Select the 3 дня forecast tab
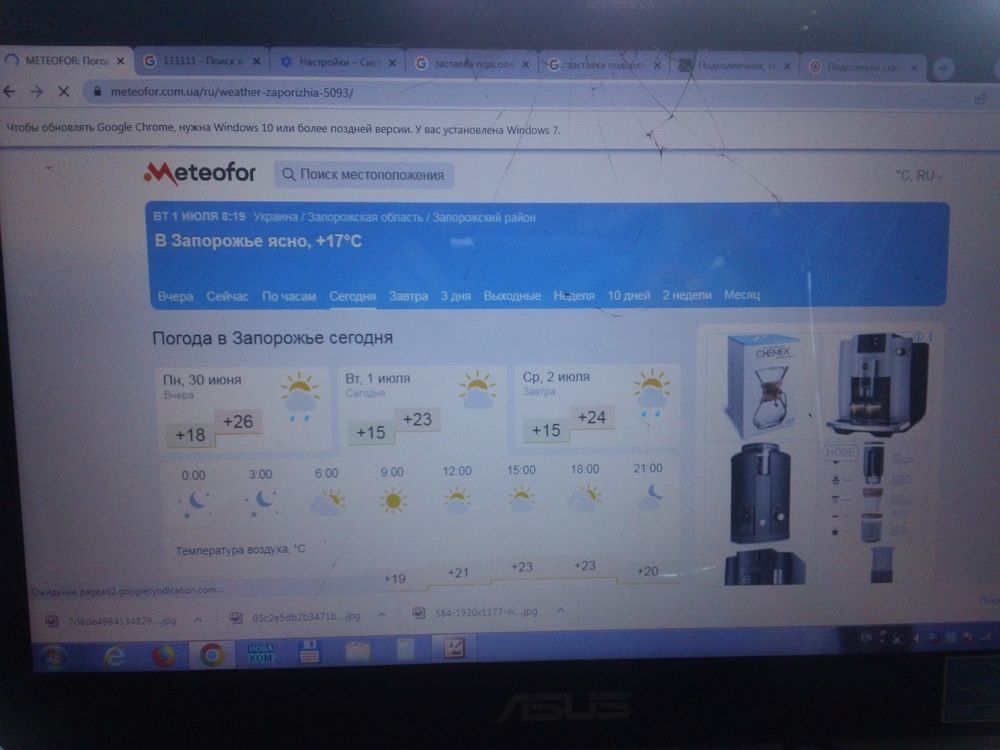 [455, 296]
